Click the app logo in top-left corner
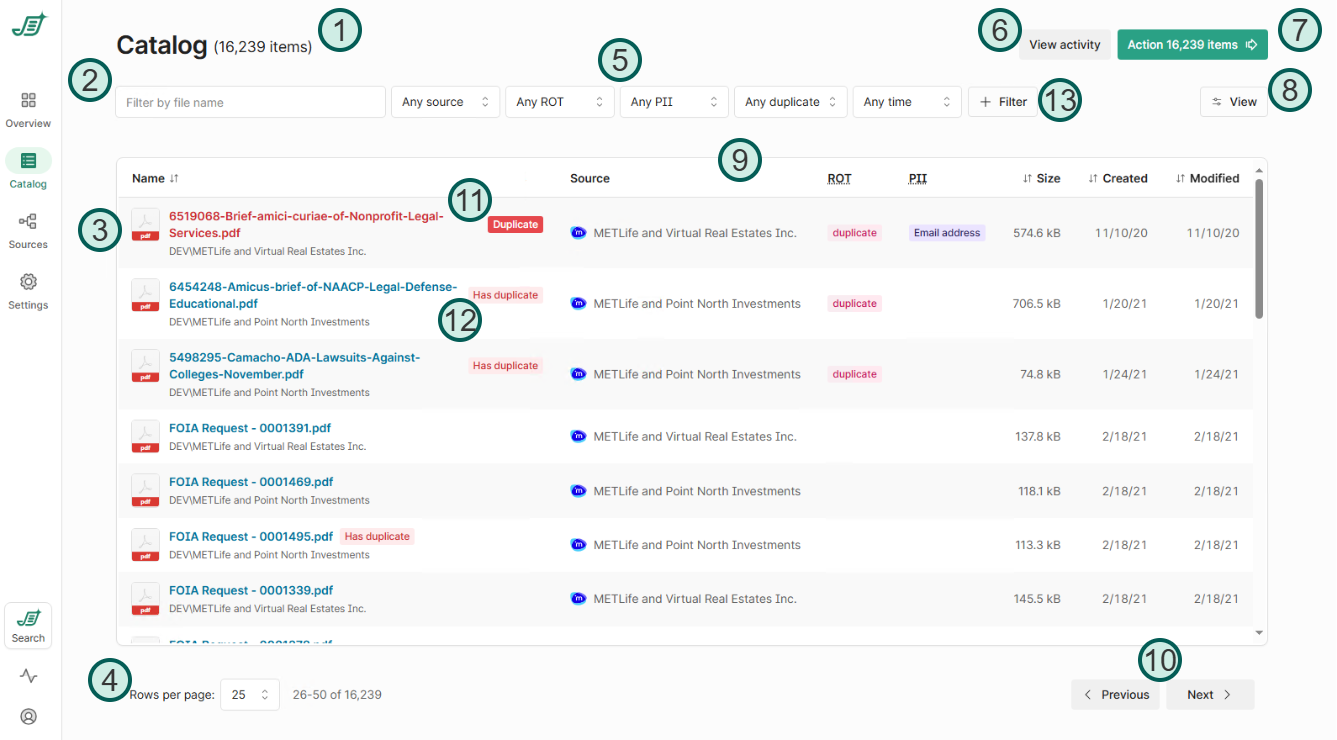Viewport: 1337px width, 740px height. pyautogui.click(x=28, y=26)
